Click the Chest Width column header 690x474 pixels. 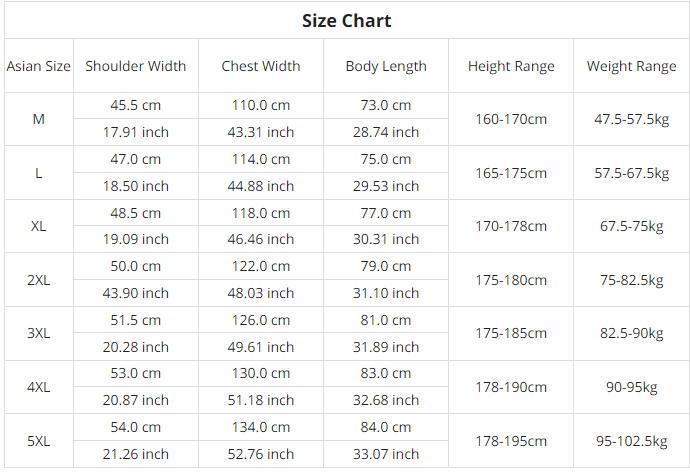[261, 66]
